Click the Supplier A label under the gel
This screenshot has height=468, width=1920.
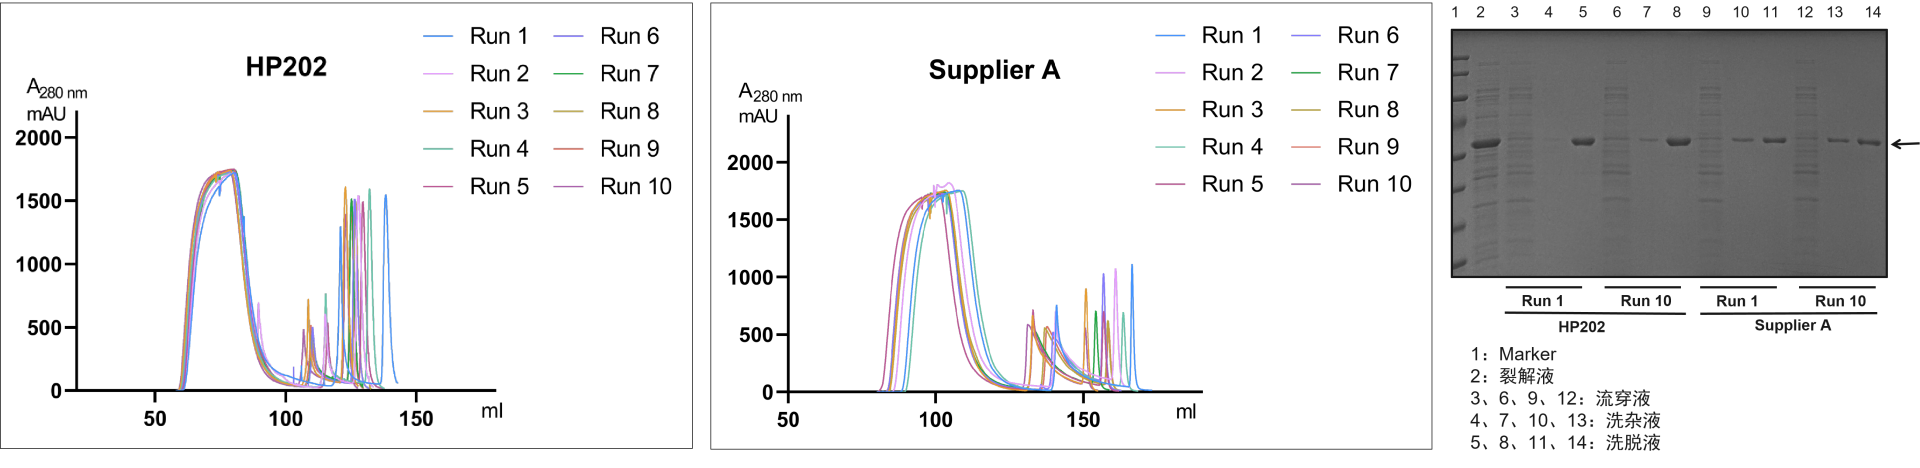pos(1792,326)
